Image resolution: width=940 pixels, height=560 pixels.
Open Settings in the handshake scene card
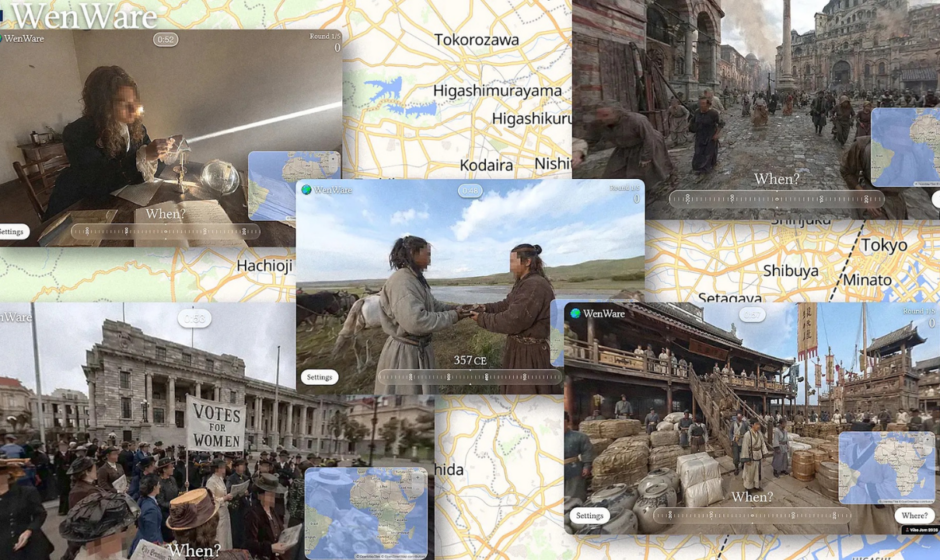coord(320,377)
